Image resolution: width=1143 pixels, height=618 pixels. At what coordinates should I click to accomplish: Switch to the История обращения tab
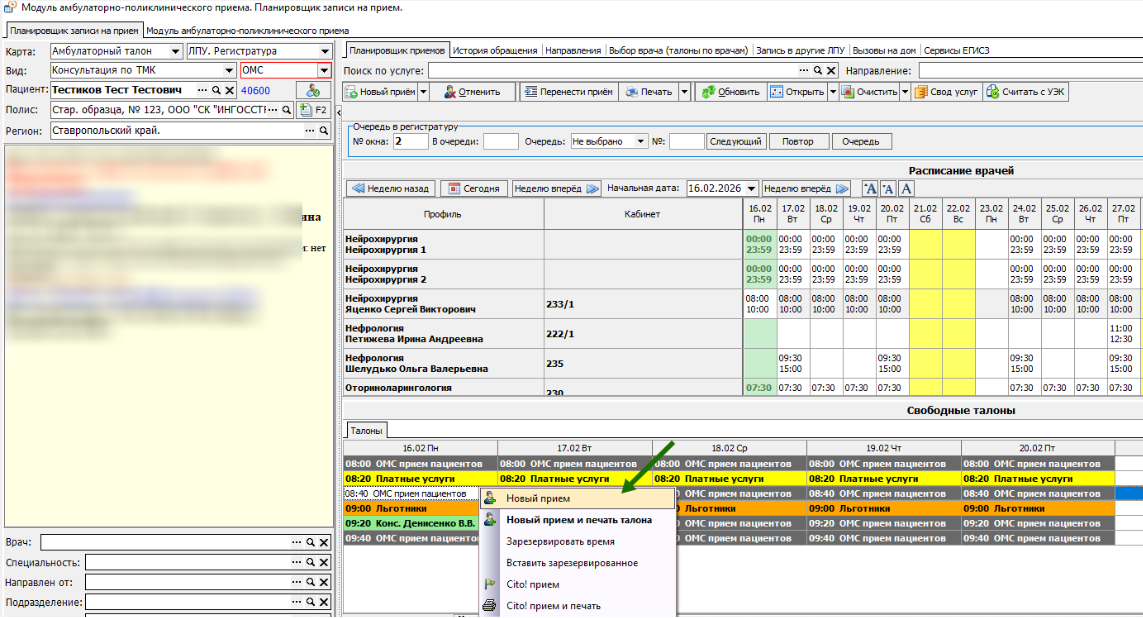click(495, 50)
